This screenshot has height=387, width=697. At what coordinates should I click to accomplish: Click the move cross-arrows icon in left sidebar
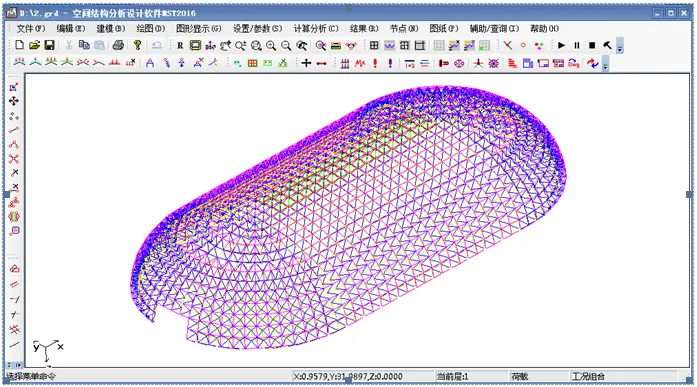tap(14, 101)
